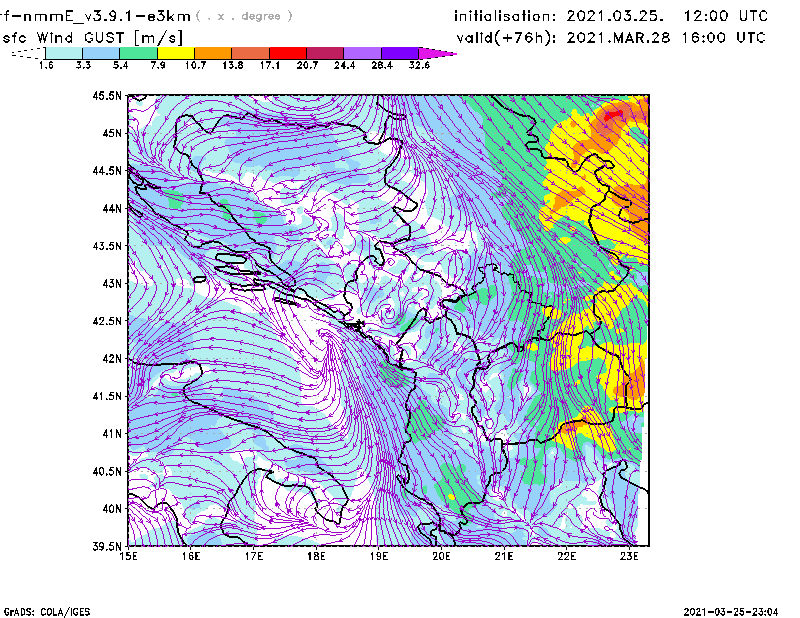This screenshot has height=618, width=800.
Task: Click the legend value 7.9
Action: (x=158, y=65)
